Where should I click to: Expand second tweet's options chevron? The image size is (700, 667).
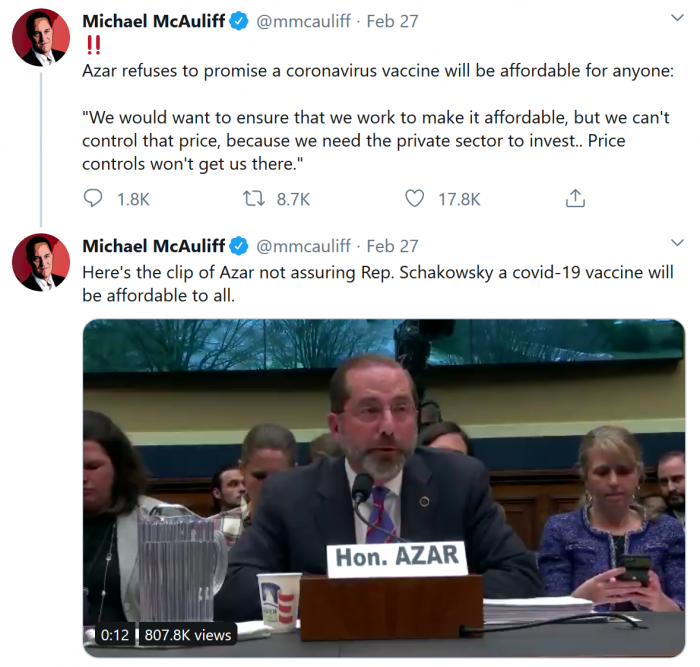click(x=677, y=243)
